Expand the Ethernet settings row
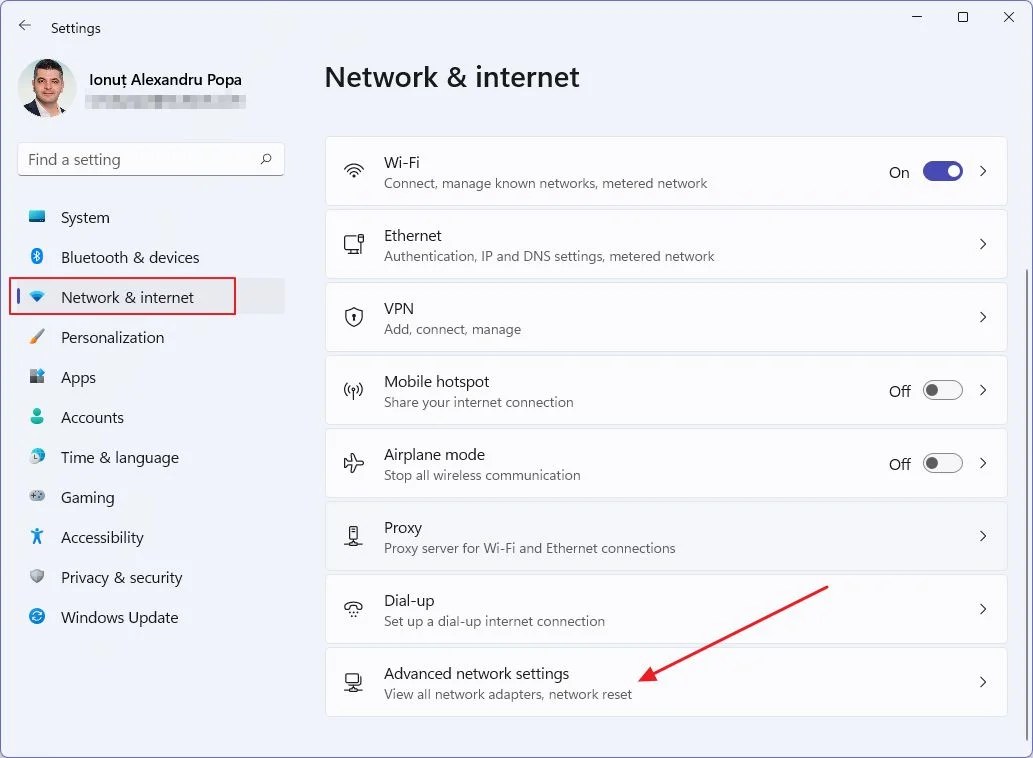 click(x=982, y=244)
